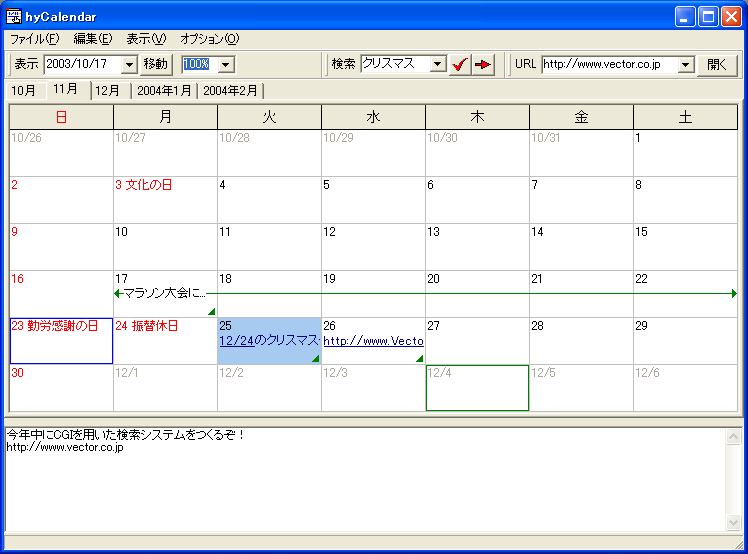Select the 12/4 cell with green border

click(477, 387)
